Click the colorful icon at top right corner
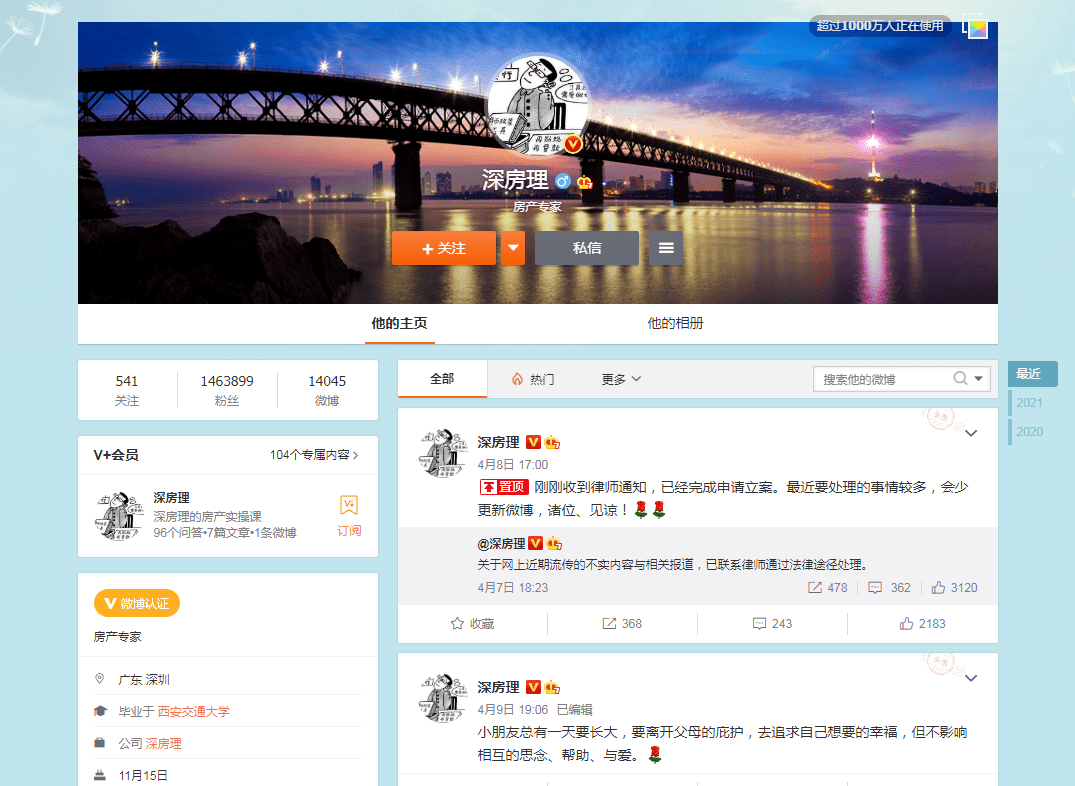 coord(975,27)
